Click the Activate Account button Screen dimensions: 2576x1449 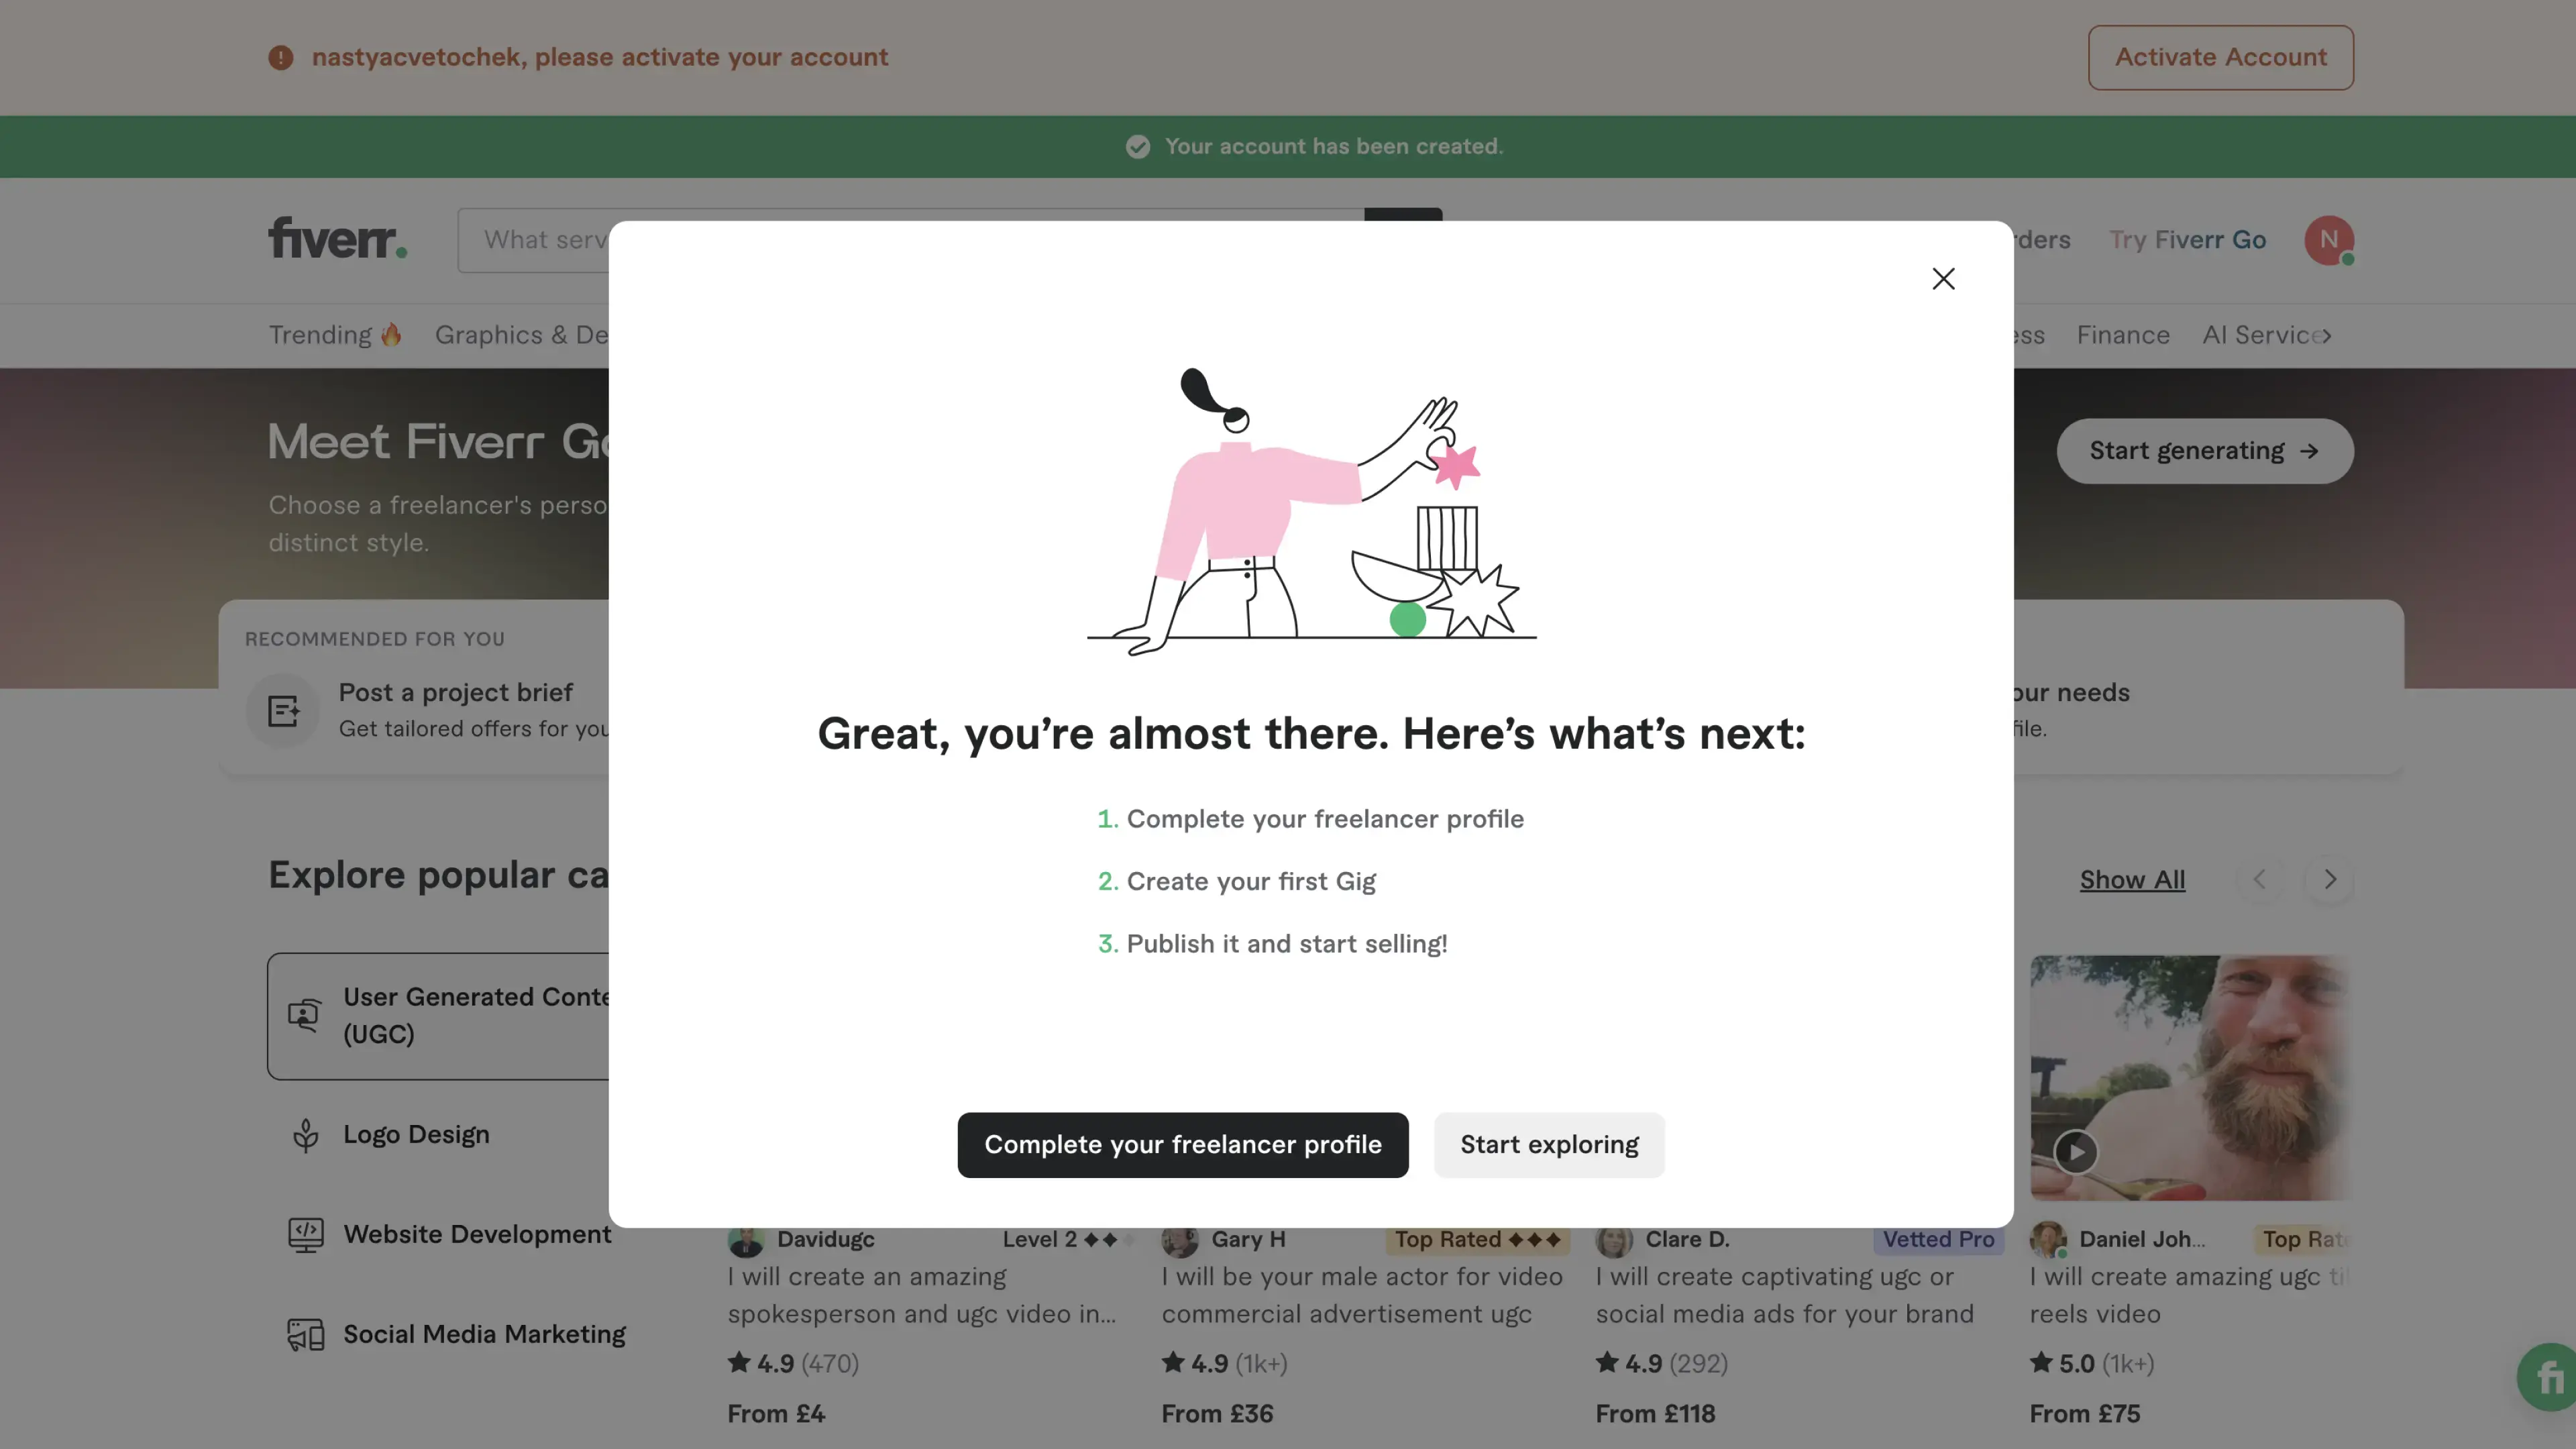tap(2220, 58)
